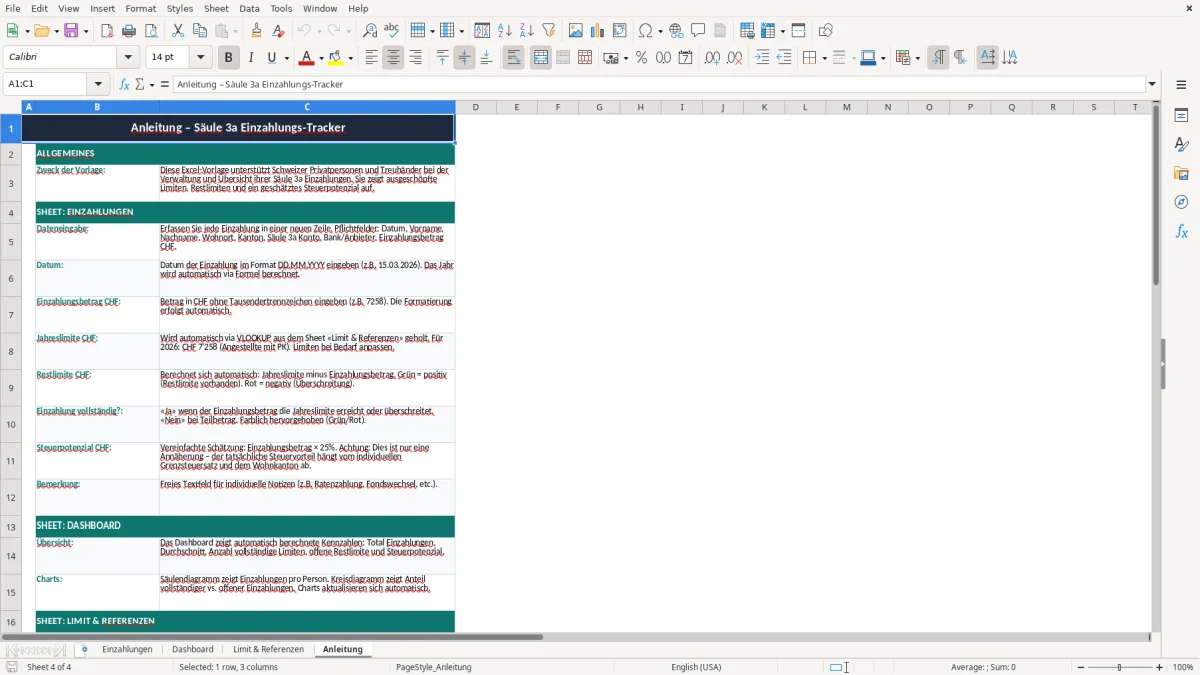
Task: Toggle Underline formatting
Action: coord(272,58)
